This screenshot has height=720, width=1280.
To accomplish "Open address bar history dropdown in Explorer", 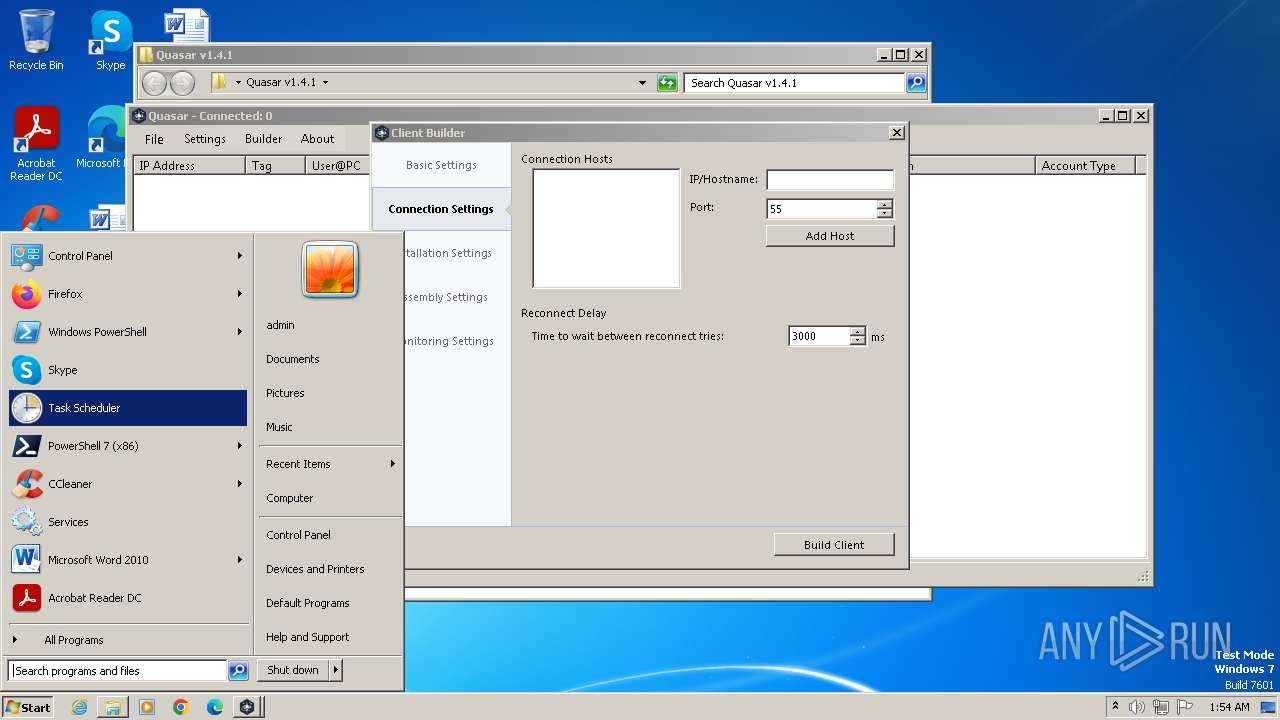I will (x=642, y=83).
